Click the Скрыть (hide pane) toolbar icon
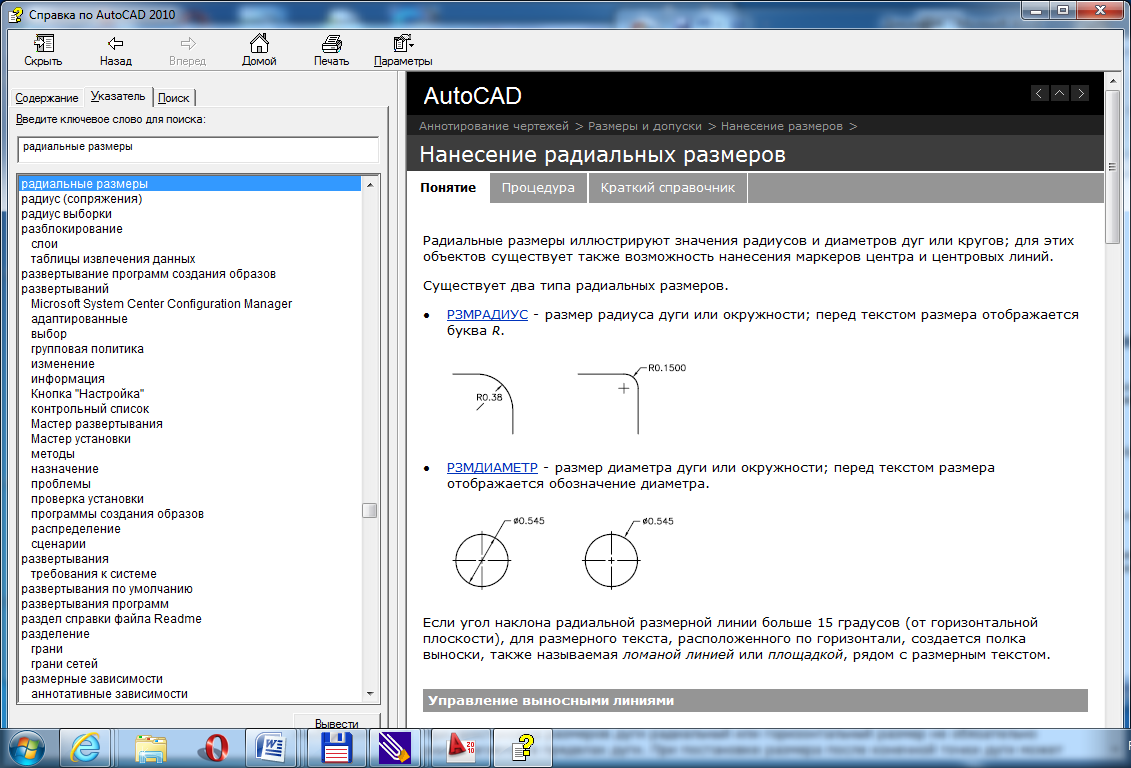The width and height of the screenshot is (1131, 768). coord(43,44)
